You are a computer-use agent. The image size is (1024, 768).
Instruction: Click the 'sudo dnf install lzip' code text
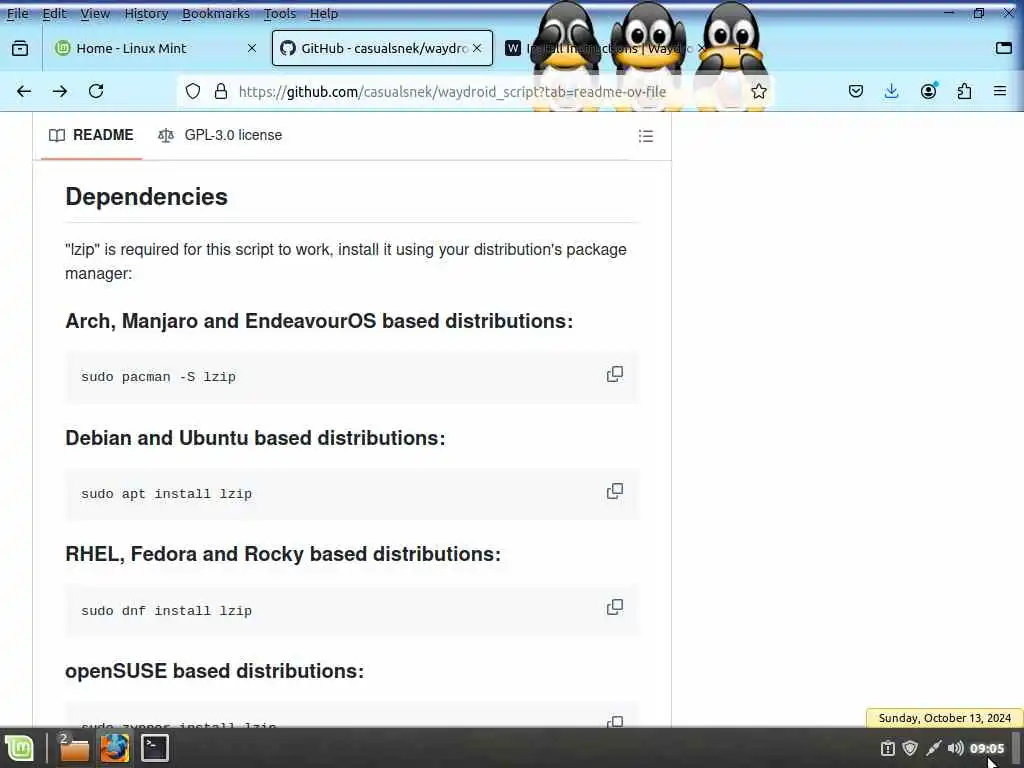(x=167, y=611)
